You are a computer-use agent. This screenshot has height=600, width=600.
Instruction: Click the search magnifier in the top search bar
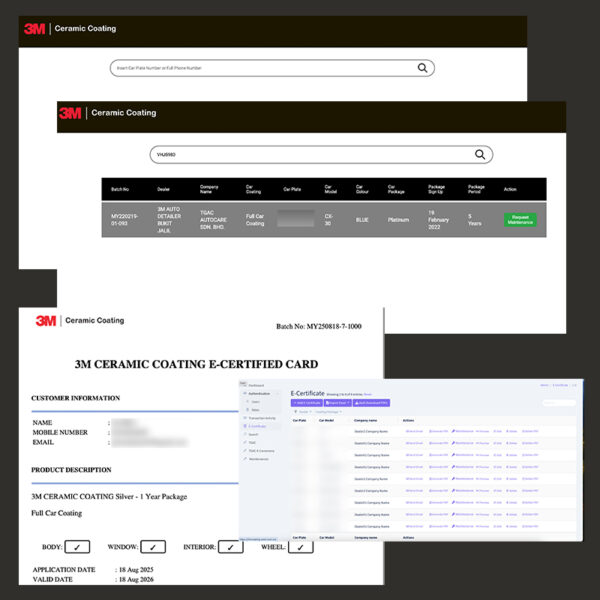point(423,68)
